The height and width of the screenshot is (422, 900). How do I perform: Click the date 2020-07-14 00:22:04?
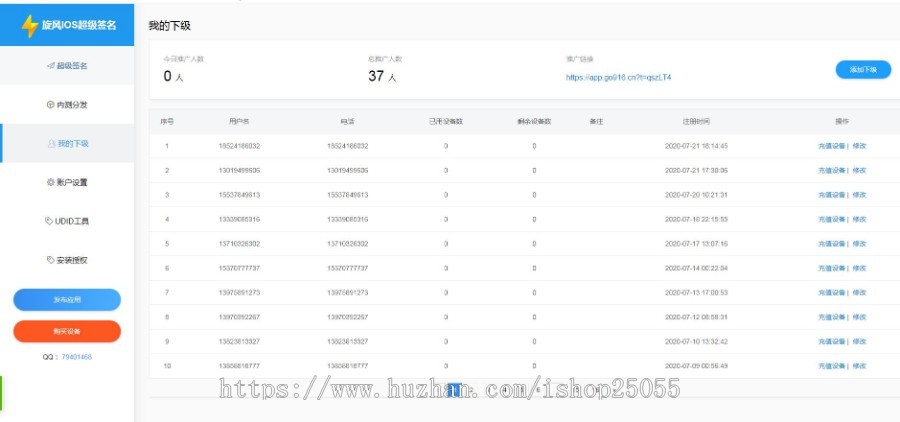point(696,268)
